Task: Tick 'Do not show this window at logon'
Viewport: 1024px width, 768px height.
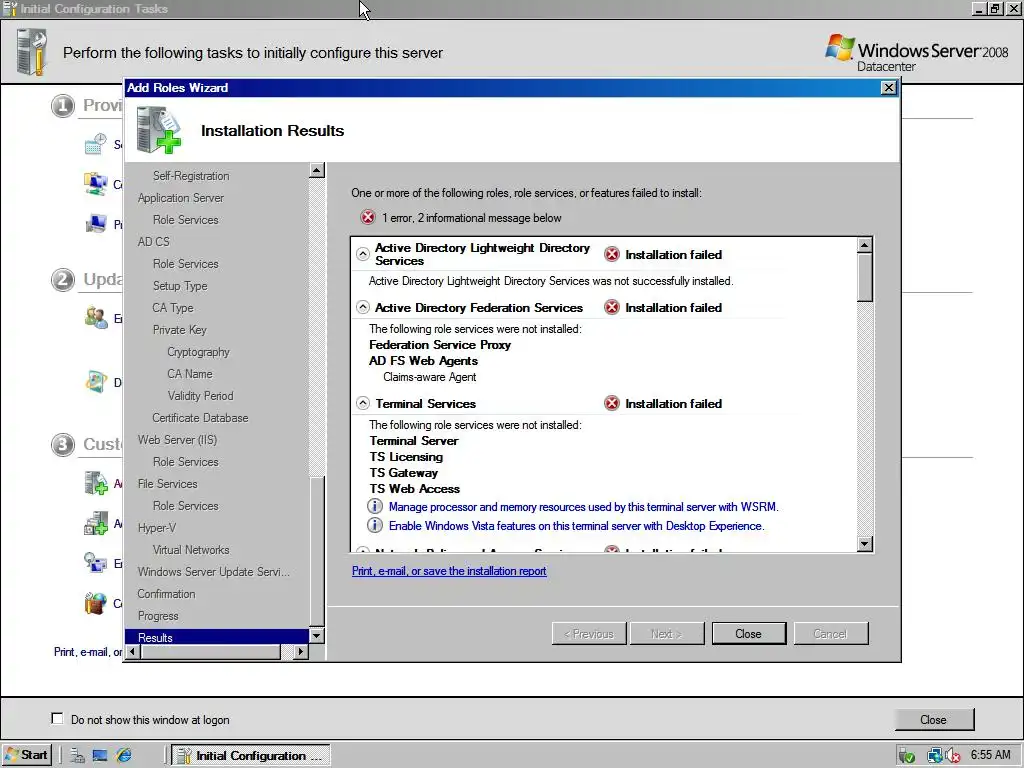Action: pyautogui.click(x=57, y=718)
